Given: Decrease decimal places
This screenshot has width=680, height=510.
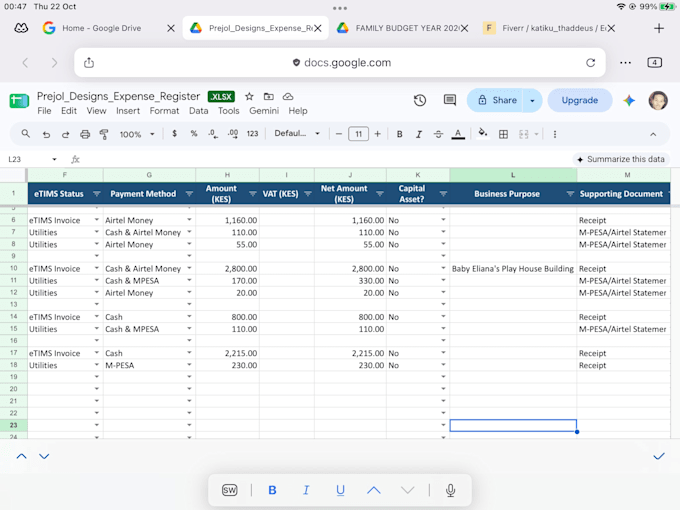Looking at the screenshot, I should coord(212,134).
